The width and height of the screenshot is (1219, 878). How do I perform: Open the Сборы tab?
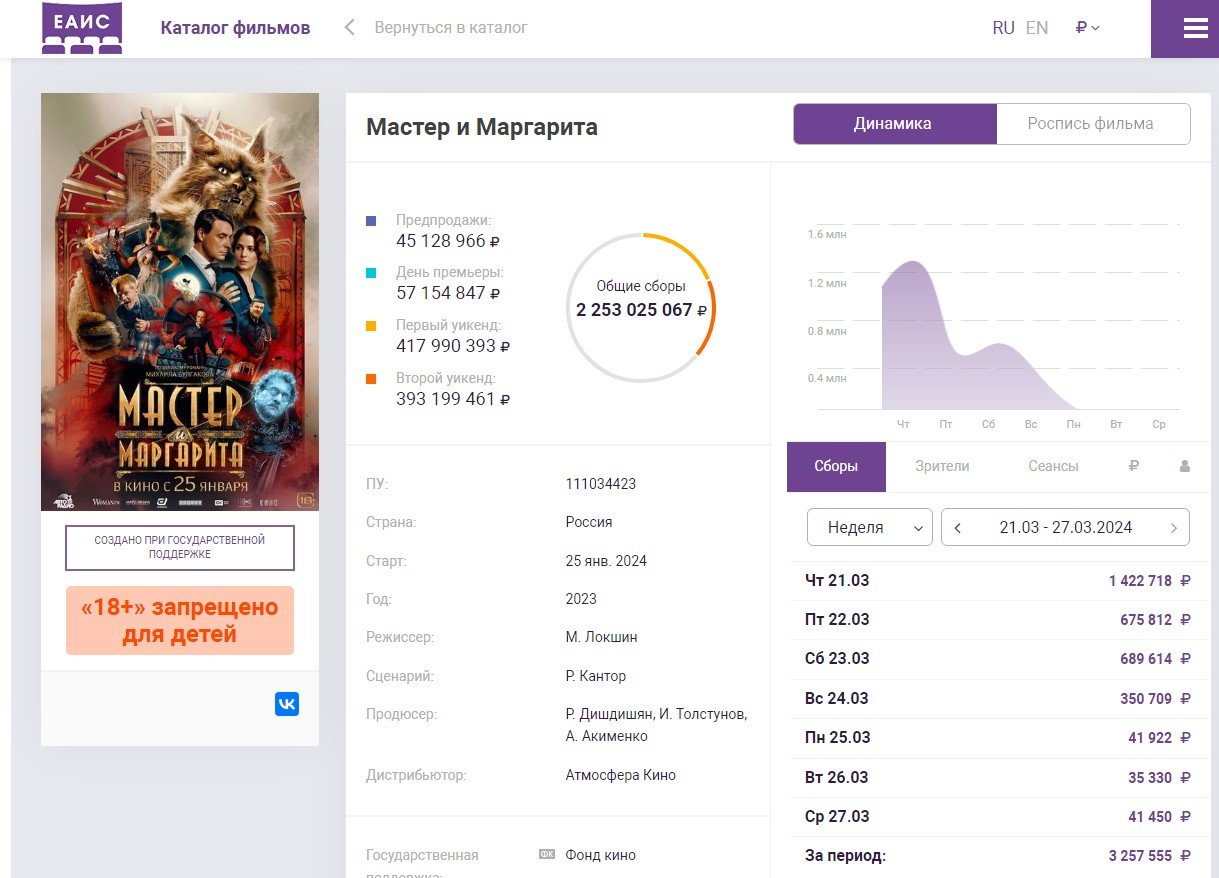pos(836,466)
